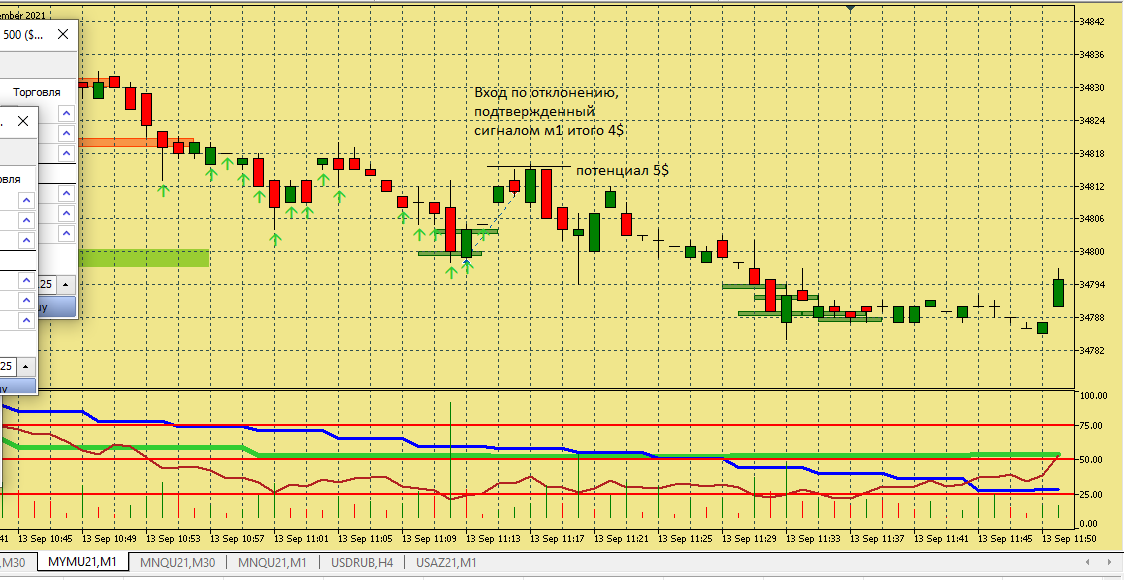Click the 25.00 indicator scale value
The height and width of the screenshot is (580, 1124).
click(1093, 494)
